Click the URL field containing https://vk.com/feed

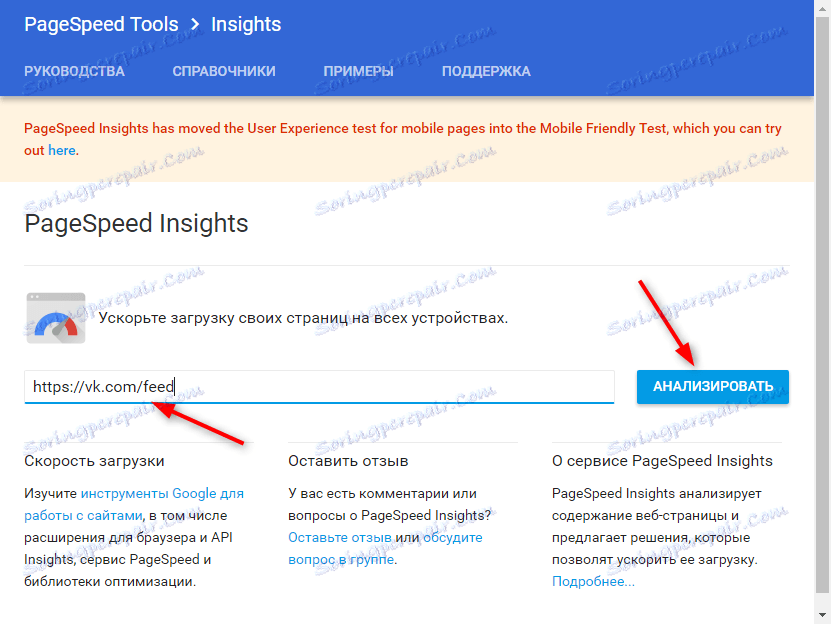point(320,386)
